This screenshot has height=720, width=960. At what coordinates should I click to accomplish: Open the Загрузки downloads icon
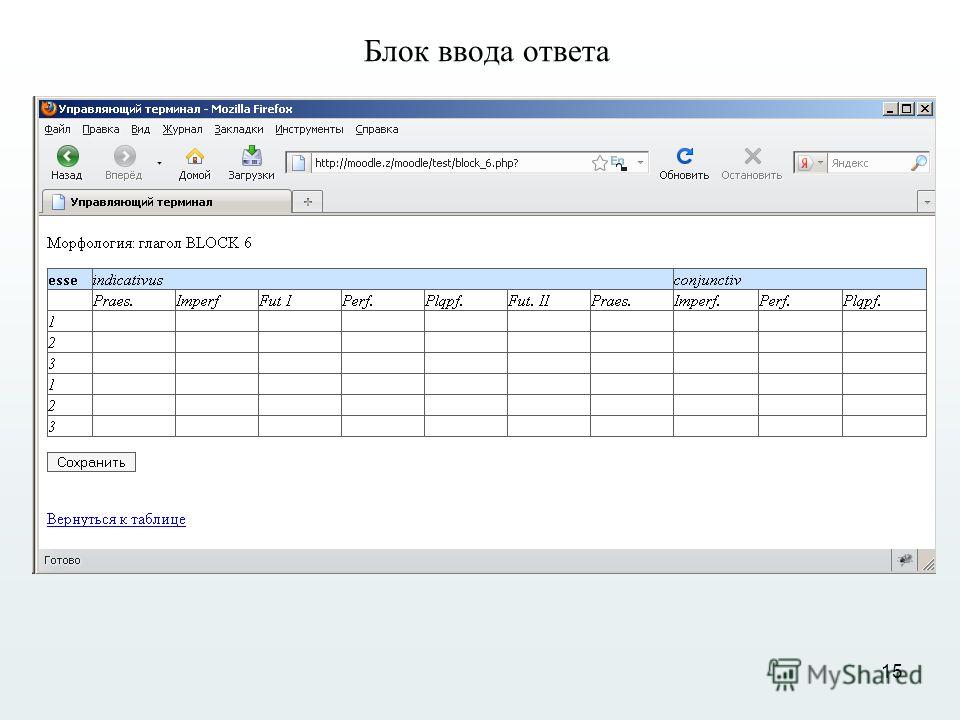pyautogui.click(x=252, y=156)
